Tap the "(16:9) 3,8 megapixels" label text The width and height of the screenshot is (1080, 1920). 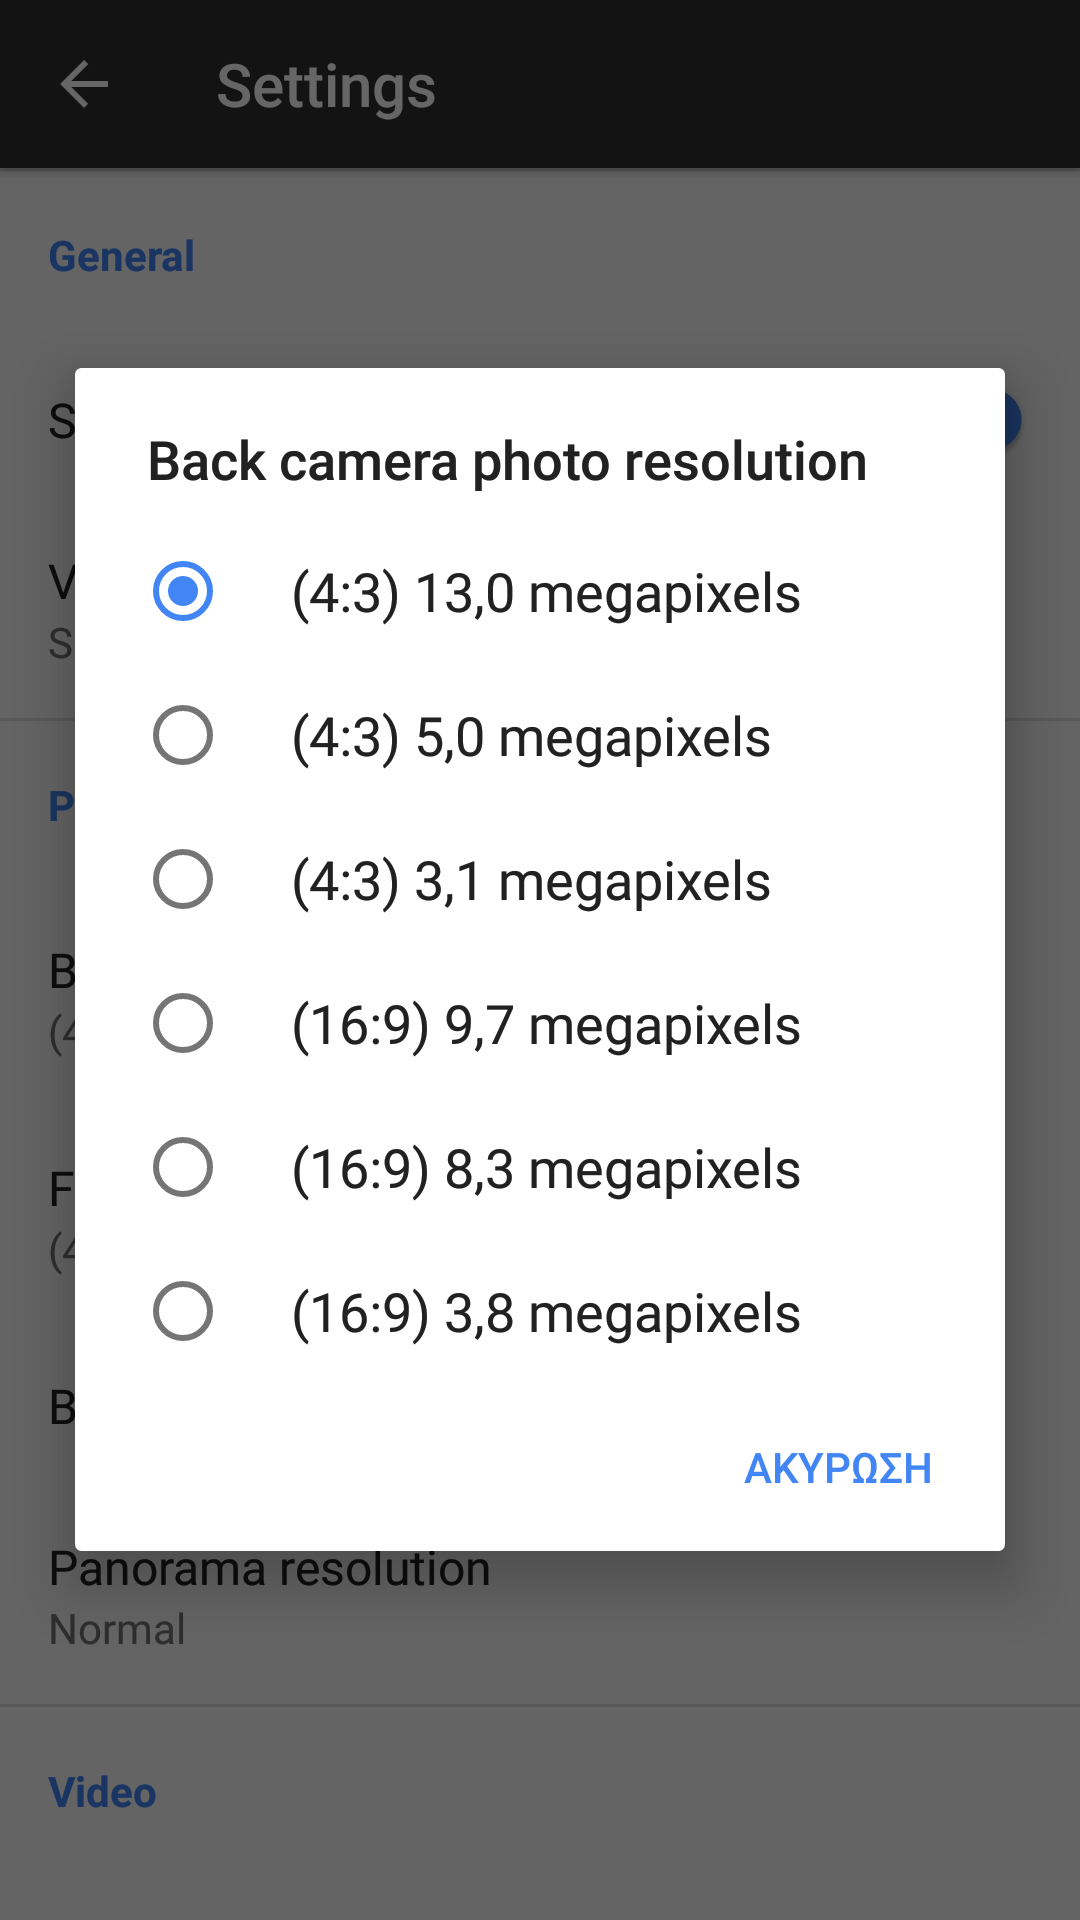pos(546,1314)
